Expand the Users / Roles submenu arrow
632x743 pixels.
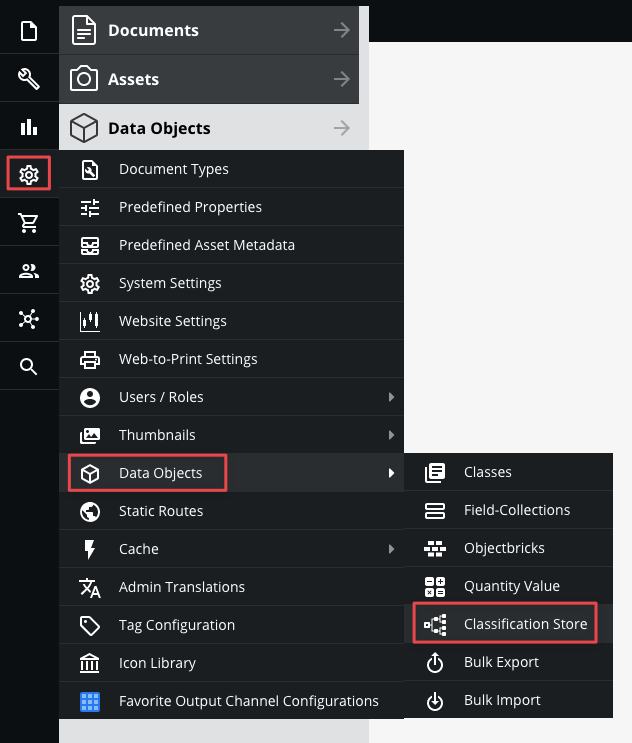click(x=391, y=397)
